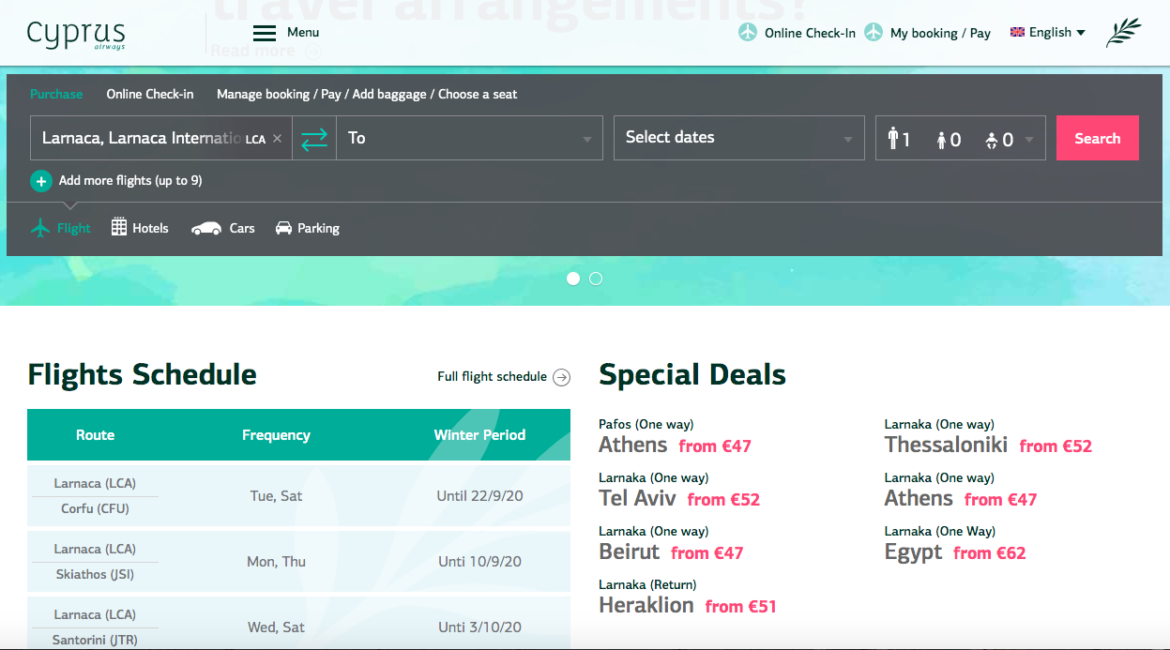Click the Tue, Sat frequency cell
1170x650 pixels.
pos(276,496)
